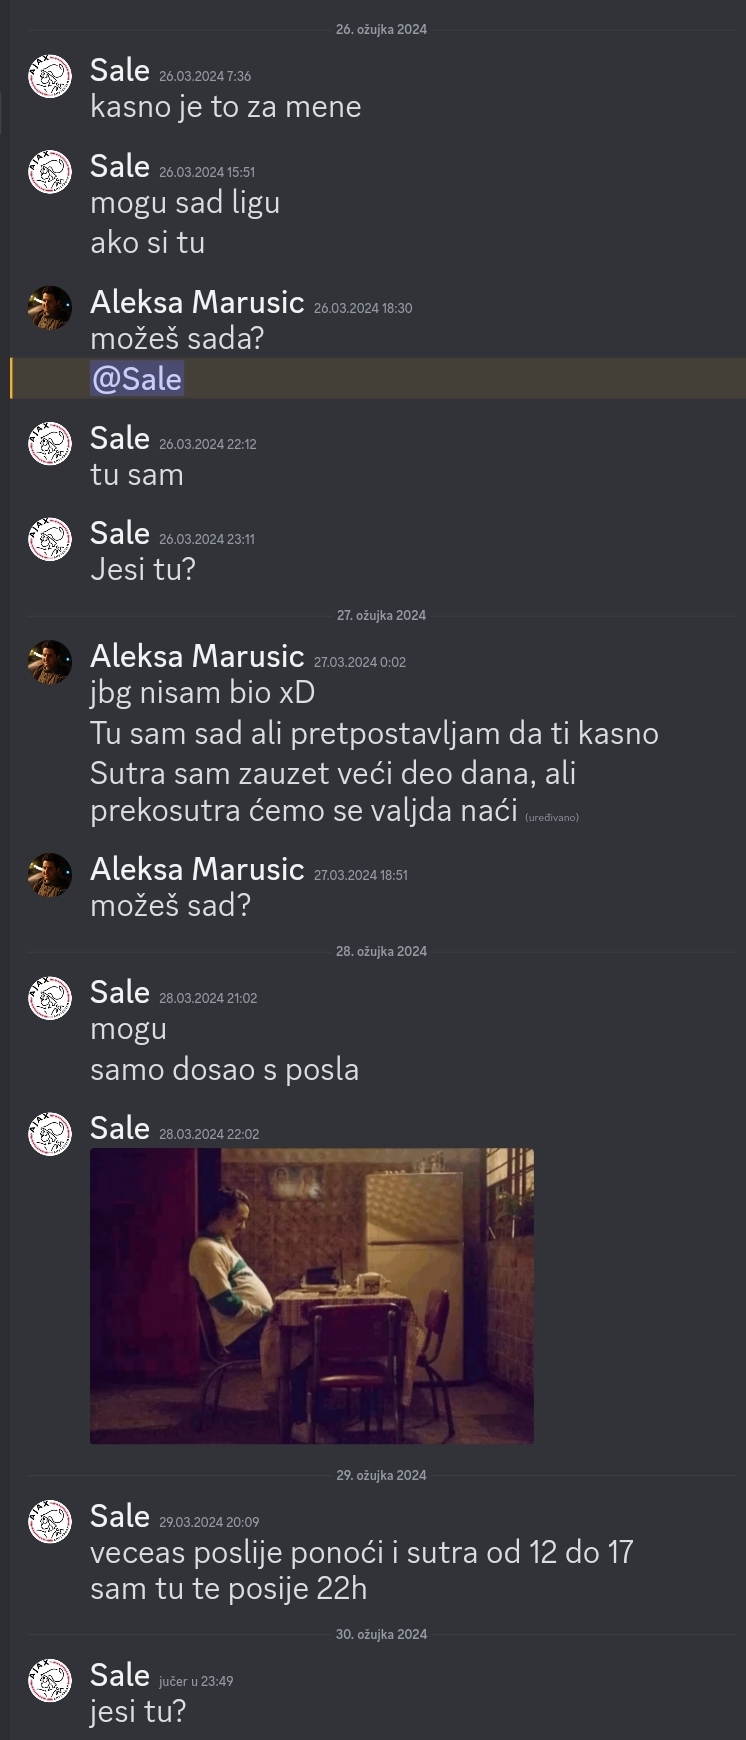
Task: Click Aleksa's avatar beside 'možeš sad?' at 18:51
Action: pyautogui.click(x=50, y=875)
